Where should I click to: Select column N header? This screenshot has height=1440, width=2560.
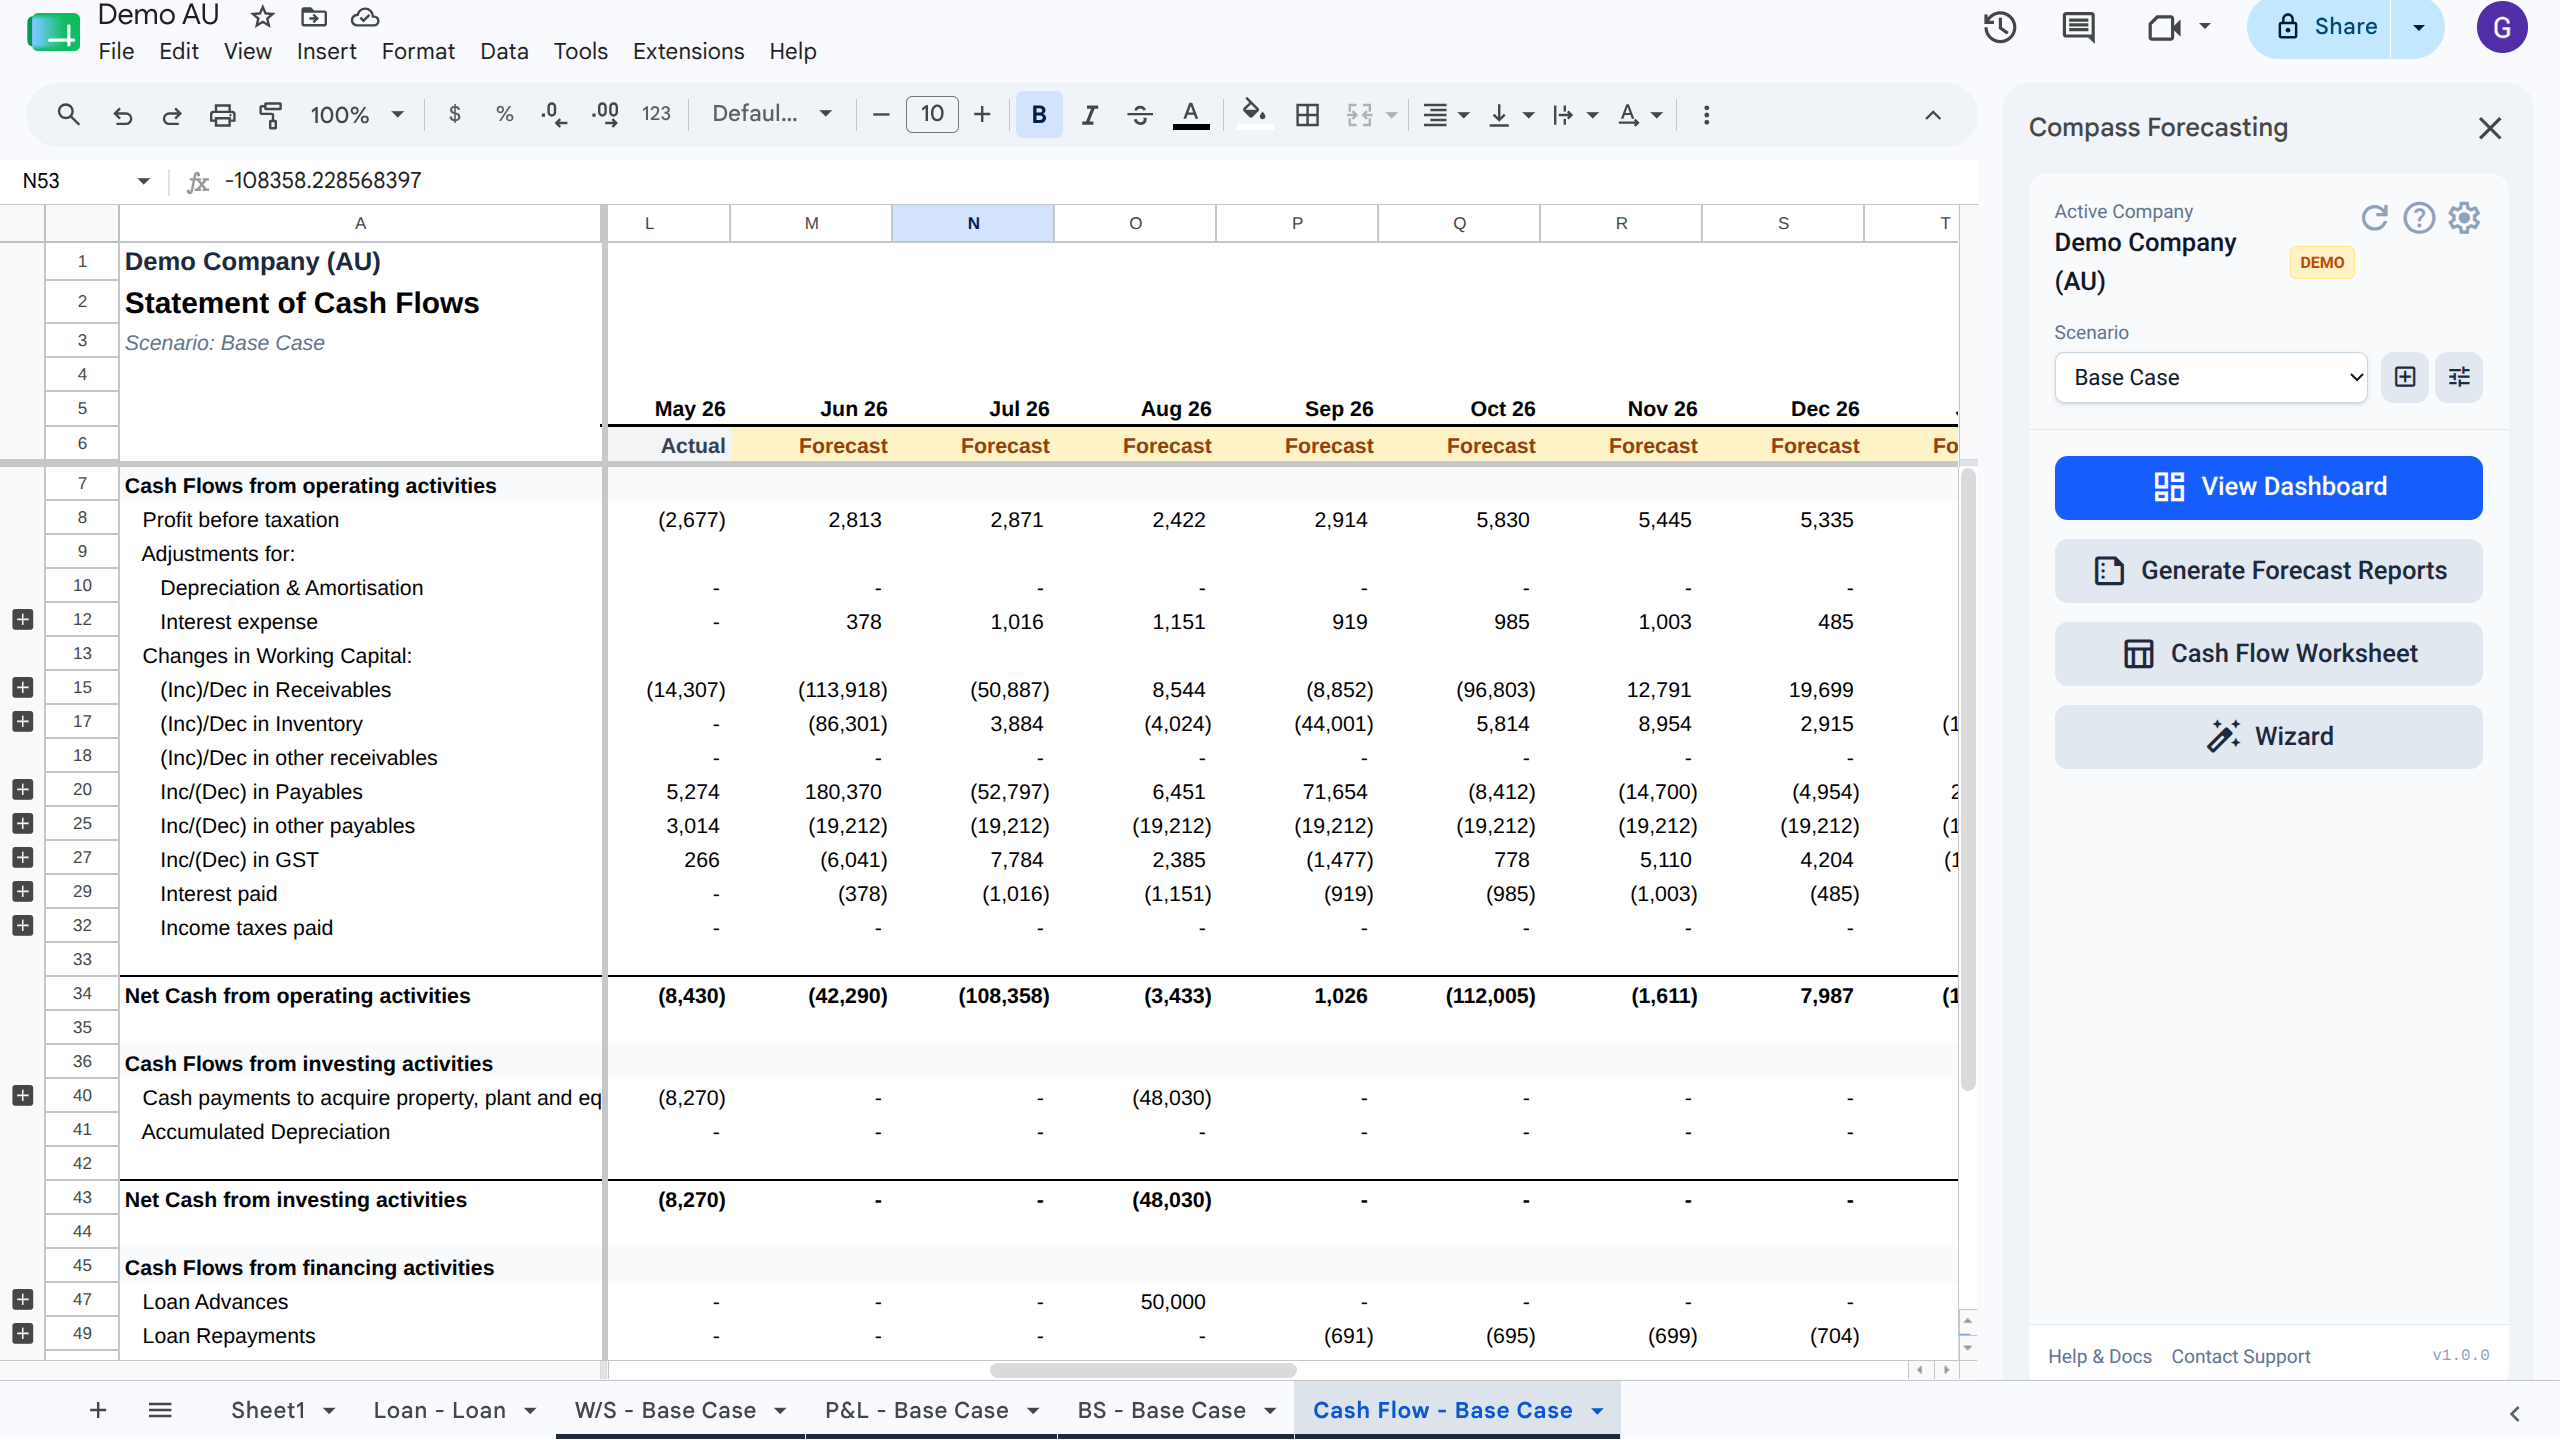click(x=973, y=223)
